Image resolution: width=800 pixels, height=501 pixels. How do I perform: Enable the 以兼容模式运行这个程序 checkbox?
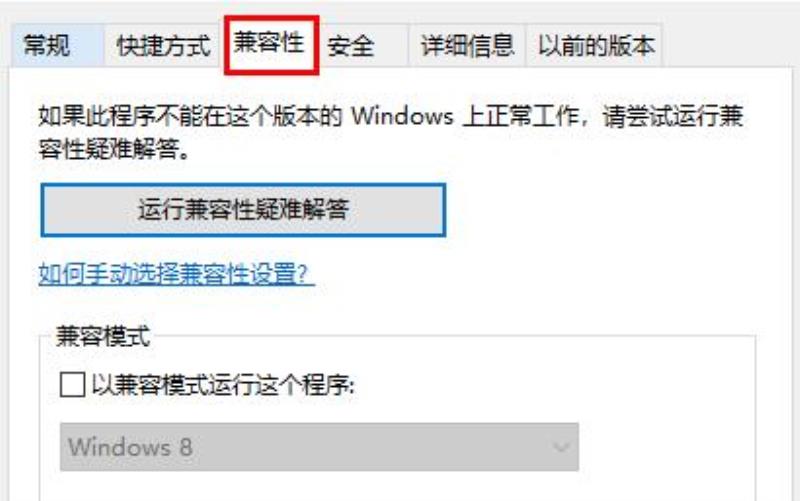(72, 384)
